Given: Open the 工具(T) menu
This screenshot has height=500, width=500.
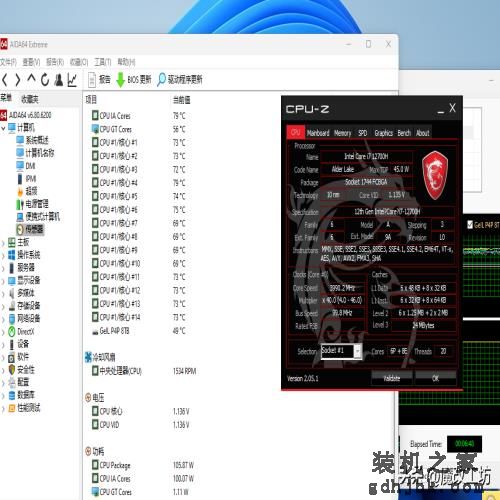Looking at the screenshot, I should pos(103,62).
